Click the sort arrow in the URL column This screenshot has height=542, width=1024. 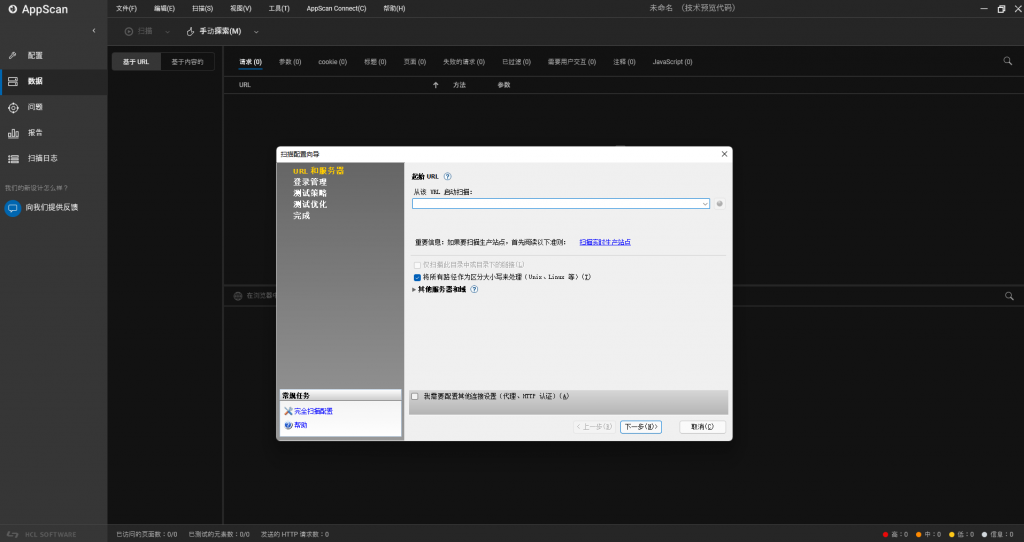(x=436, y=85)
